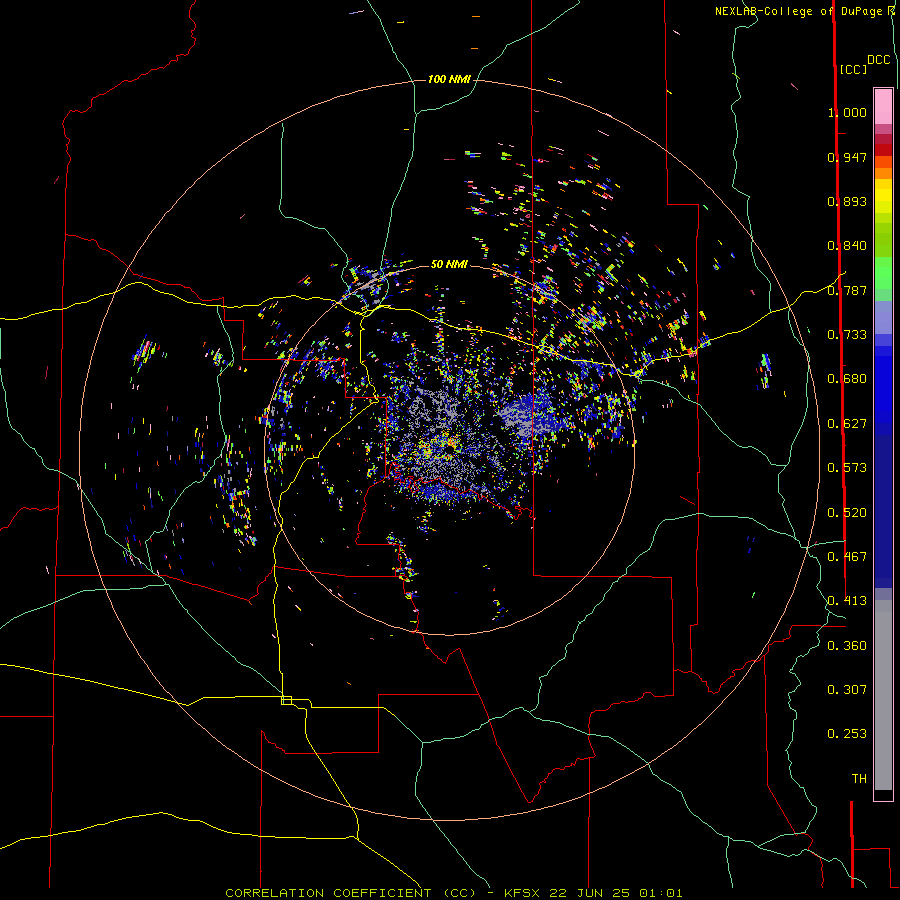Click the 0.467 value on the color scale

point(847,557)
